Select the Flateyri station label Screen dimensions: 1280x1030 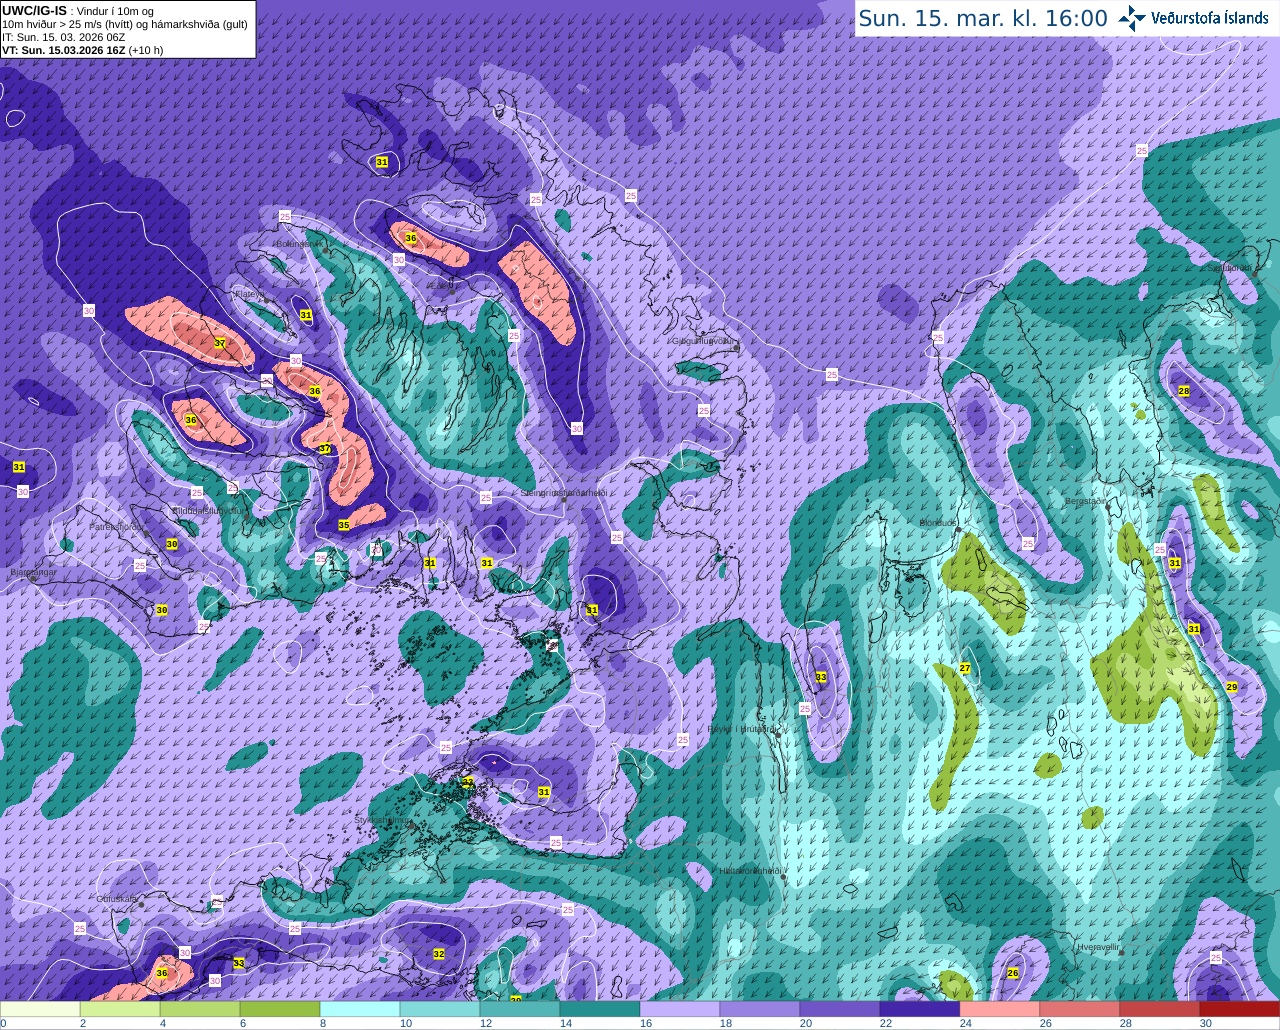[249, 294]
